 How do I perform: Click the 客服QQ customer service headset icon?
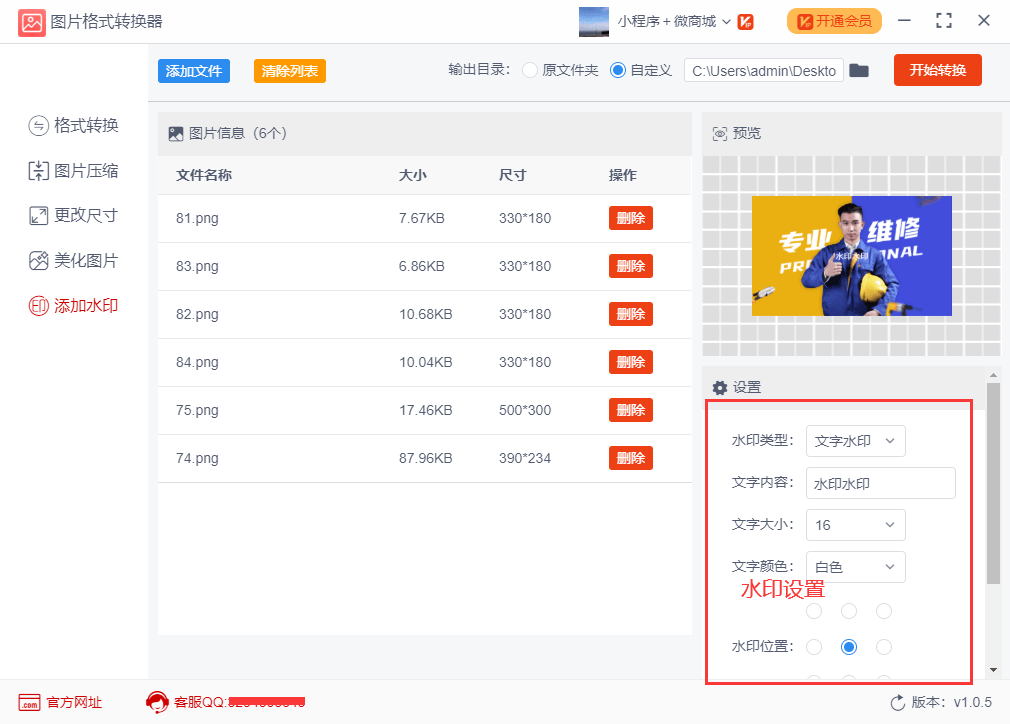(157, 702)
